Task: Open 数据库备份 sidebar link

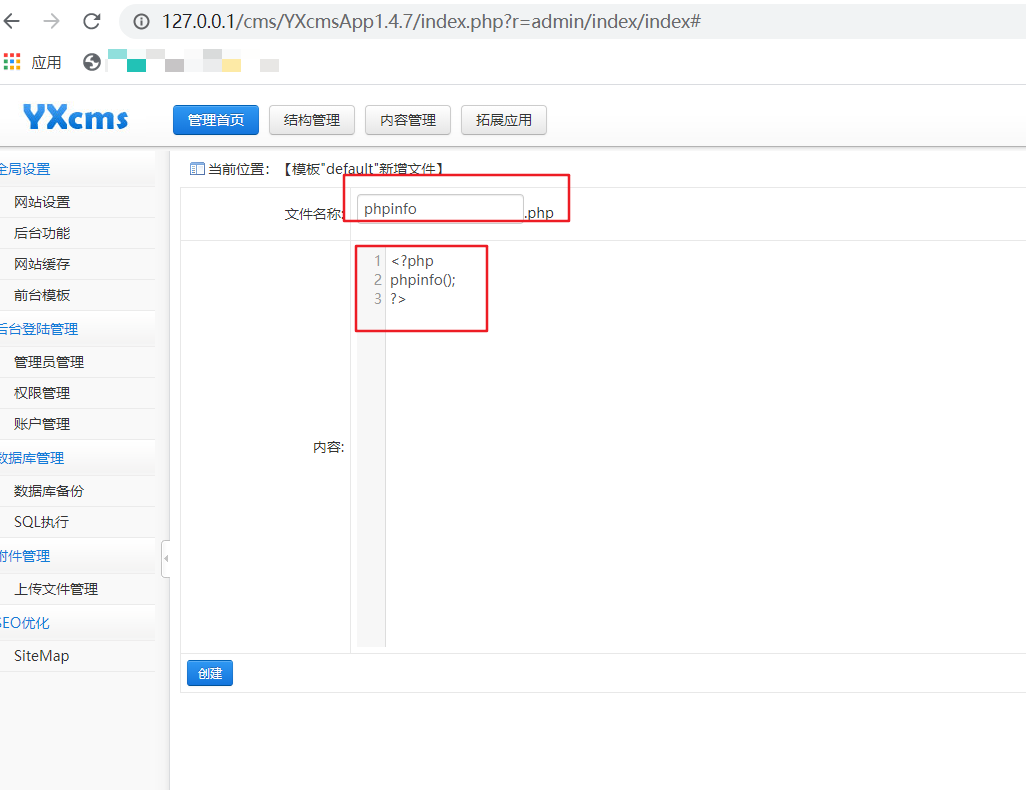Action: [49, 491]
